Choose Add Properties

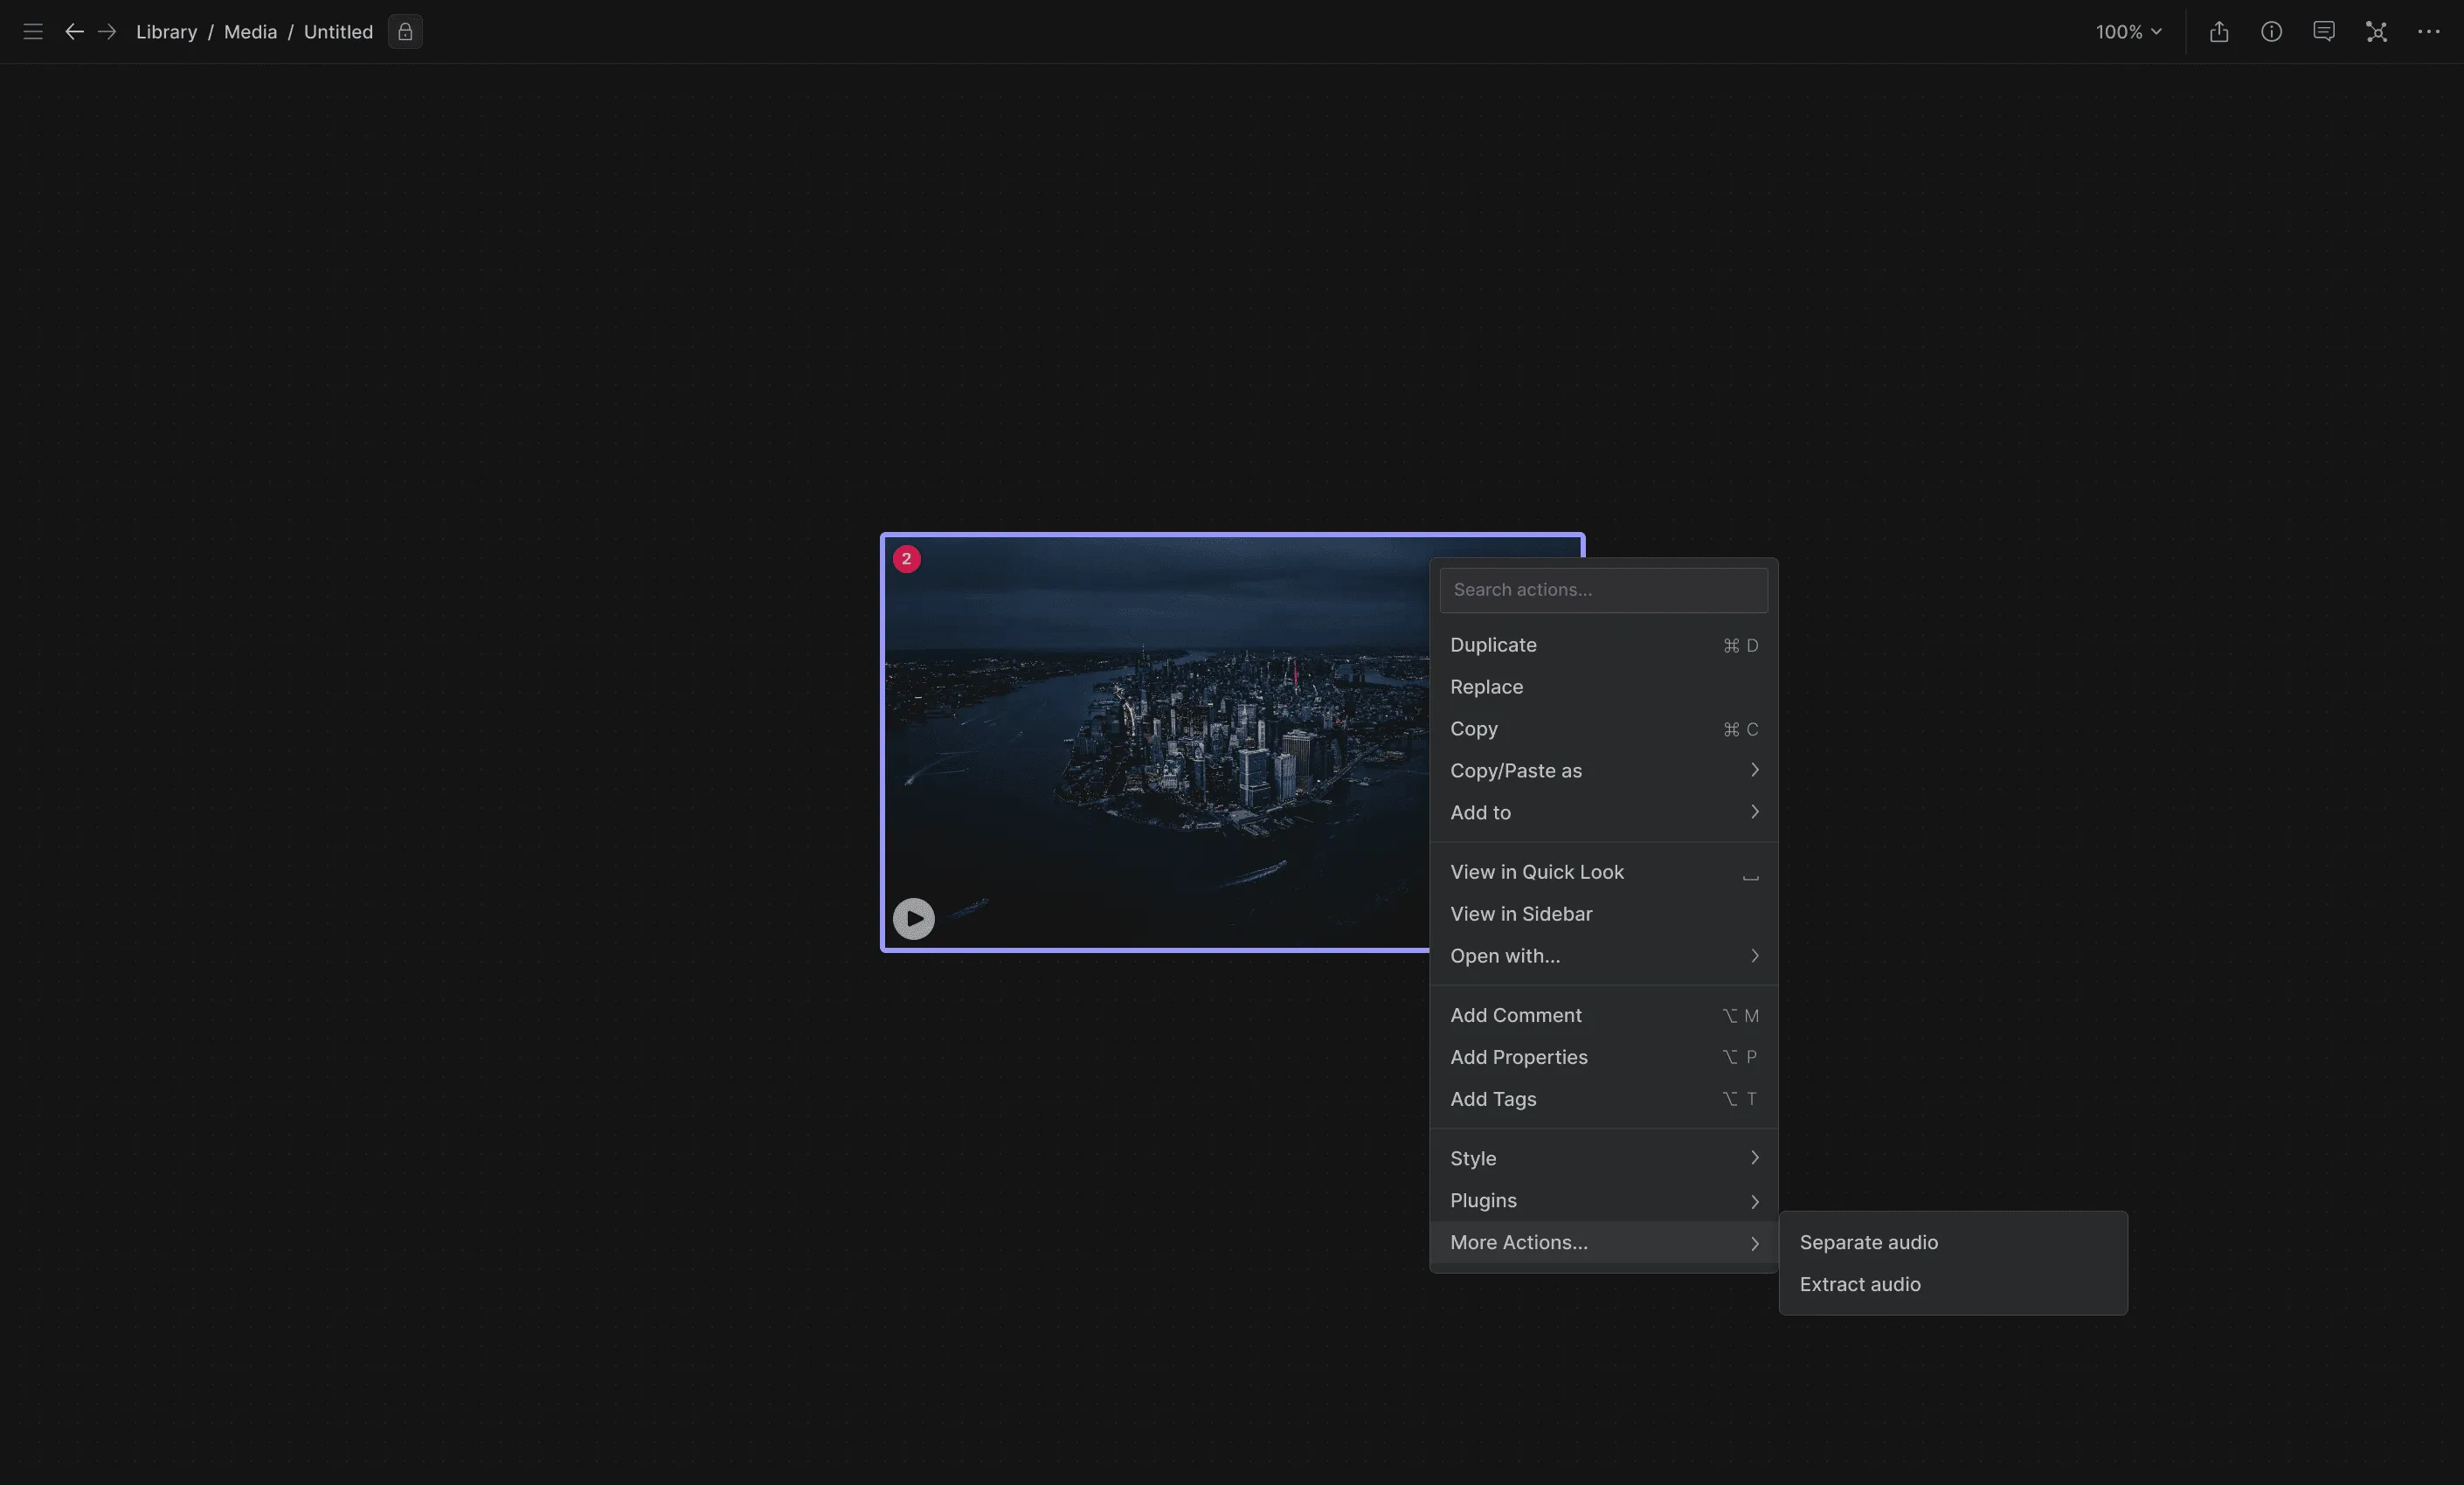[1603, 1057]
